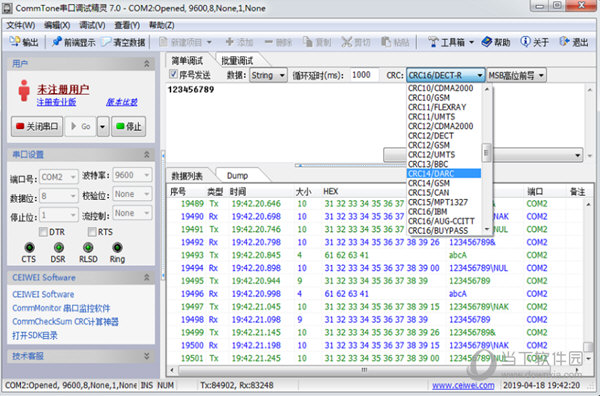Viewport: 600px width, 396px height.
Task: Click the 粘贴 paste icon
Action: (x=386, y=41)
